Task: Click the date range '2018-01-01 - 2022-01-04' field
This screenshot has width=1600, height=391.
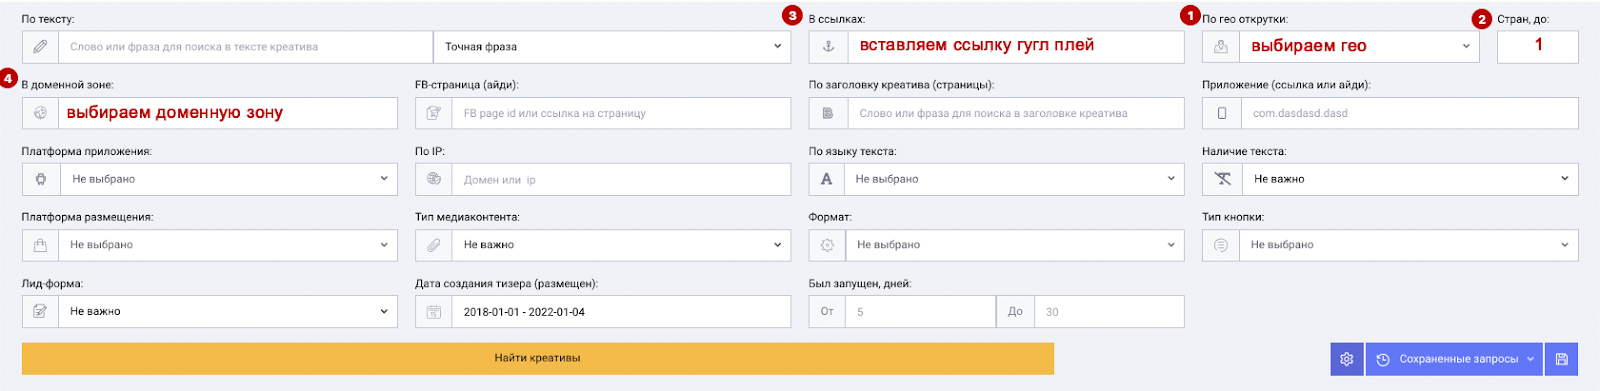Action: point(622,311)
